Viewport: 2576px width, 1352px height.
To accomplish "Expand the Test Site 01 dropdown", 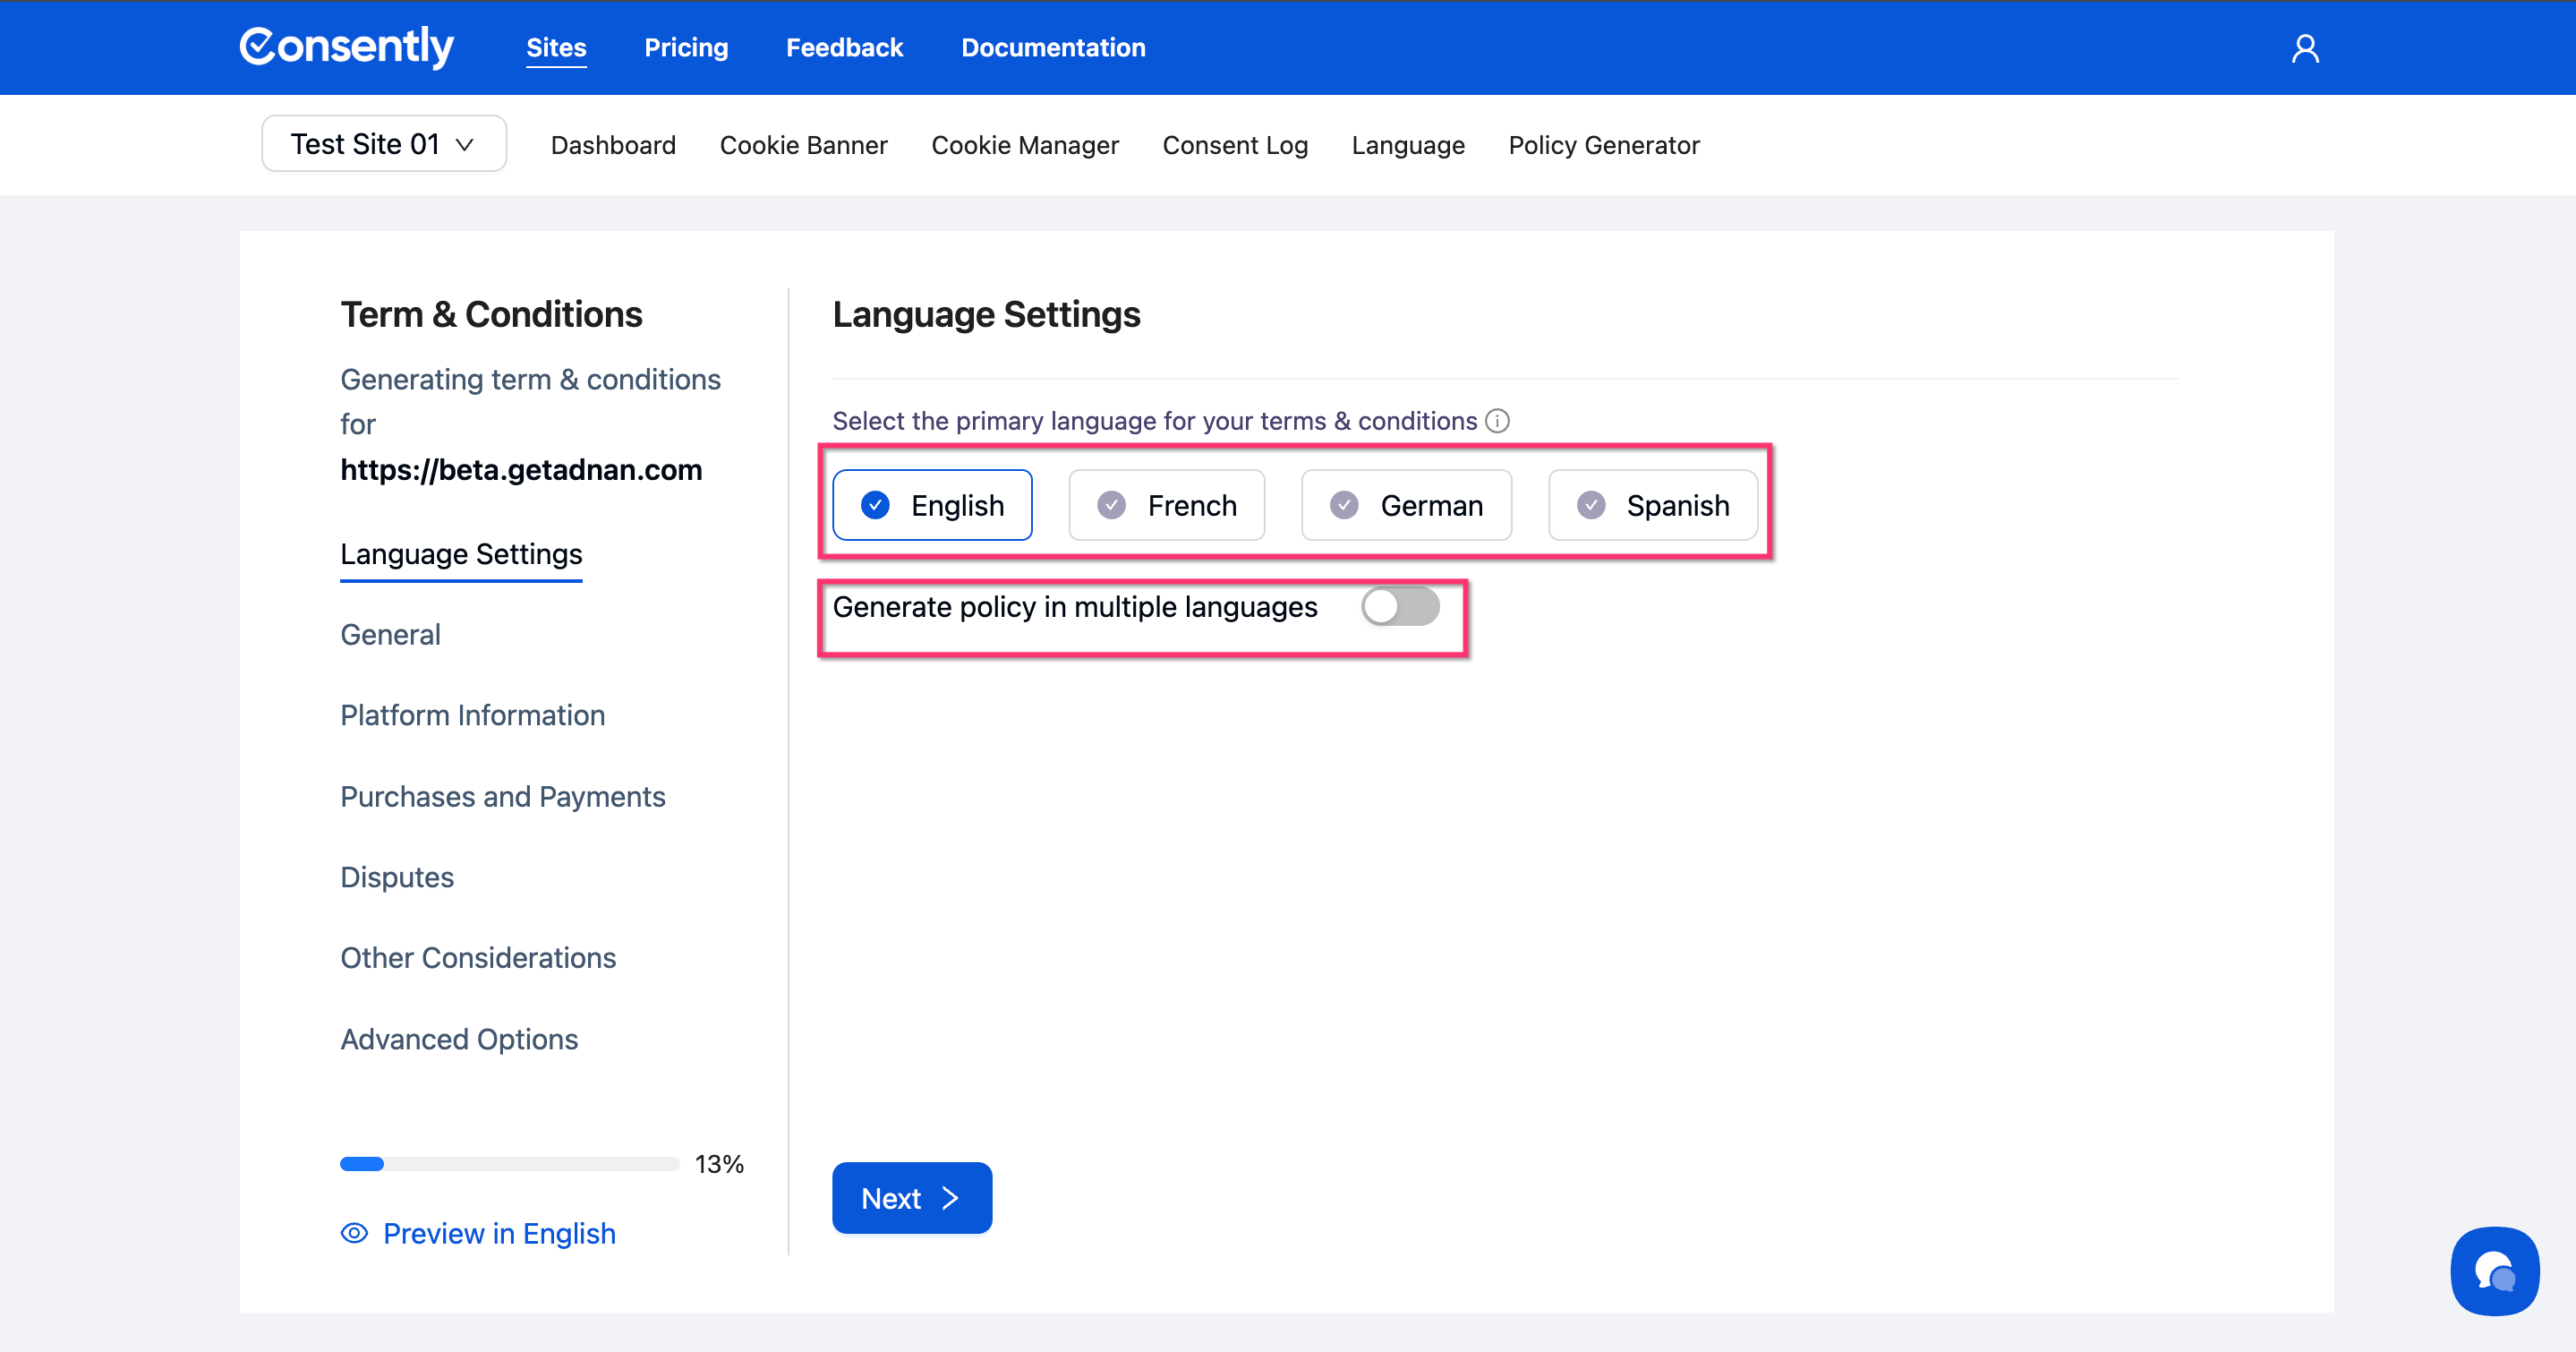I will coord(384,144).
